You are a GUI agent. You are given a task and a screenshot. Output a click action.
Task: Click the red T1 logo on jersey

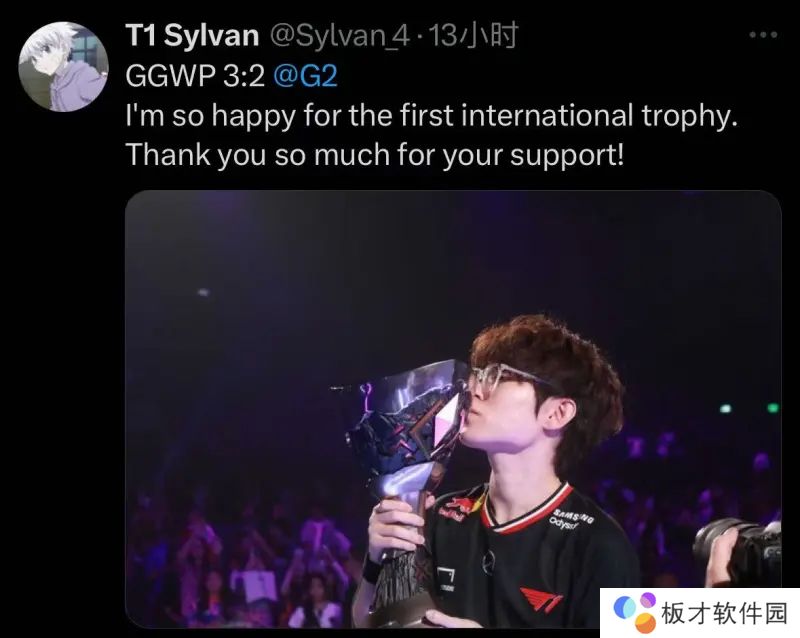pos(541,600)
